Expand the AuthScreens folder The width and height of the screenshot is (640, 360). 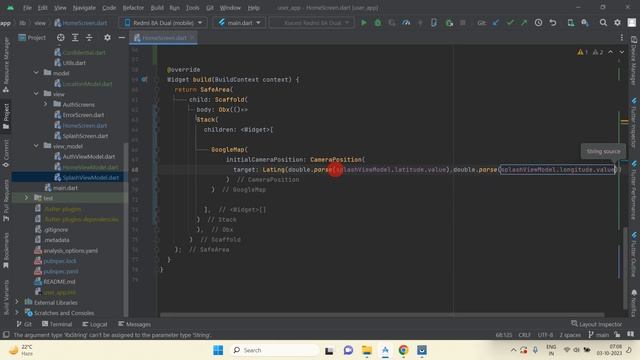45,104
